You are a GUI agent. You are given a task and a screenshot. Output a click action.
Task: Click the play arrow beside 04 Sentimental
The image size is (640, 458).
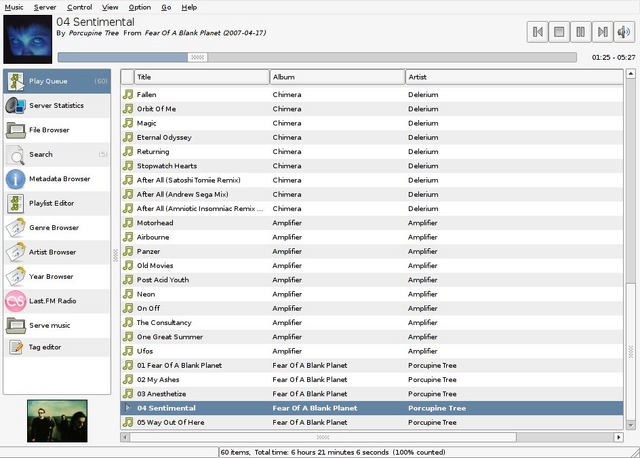coord(128,408)
